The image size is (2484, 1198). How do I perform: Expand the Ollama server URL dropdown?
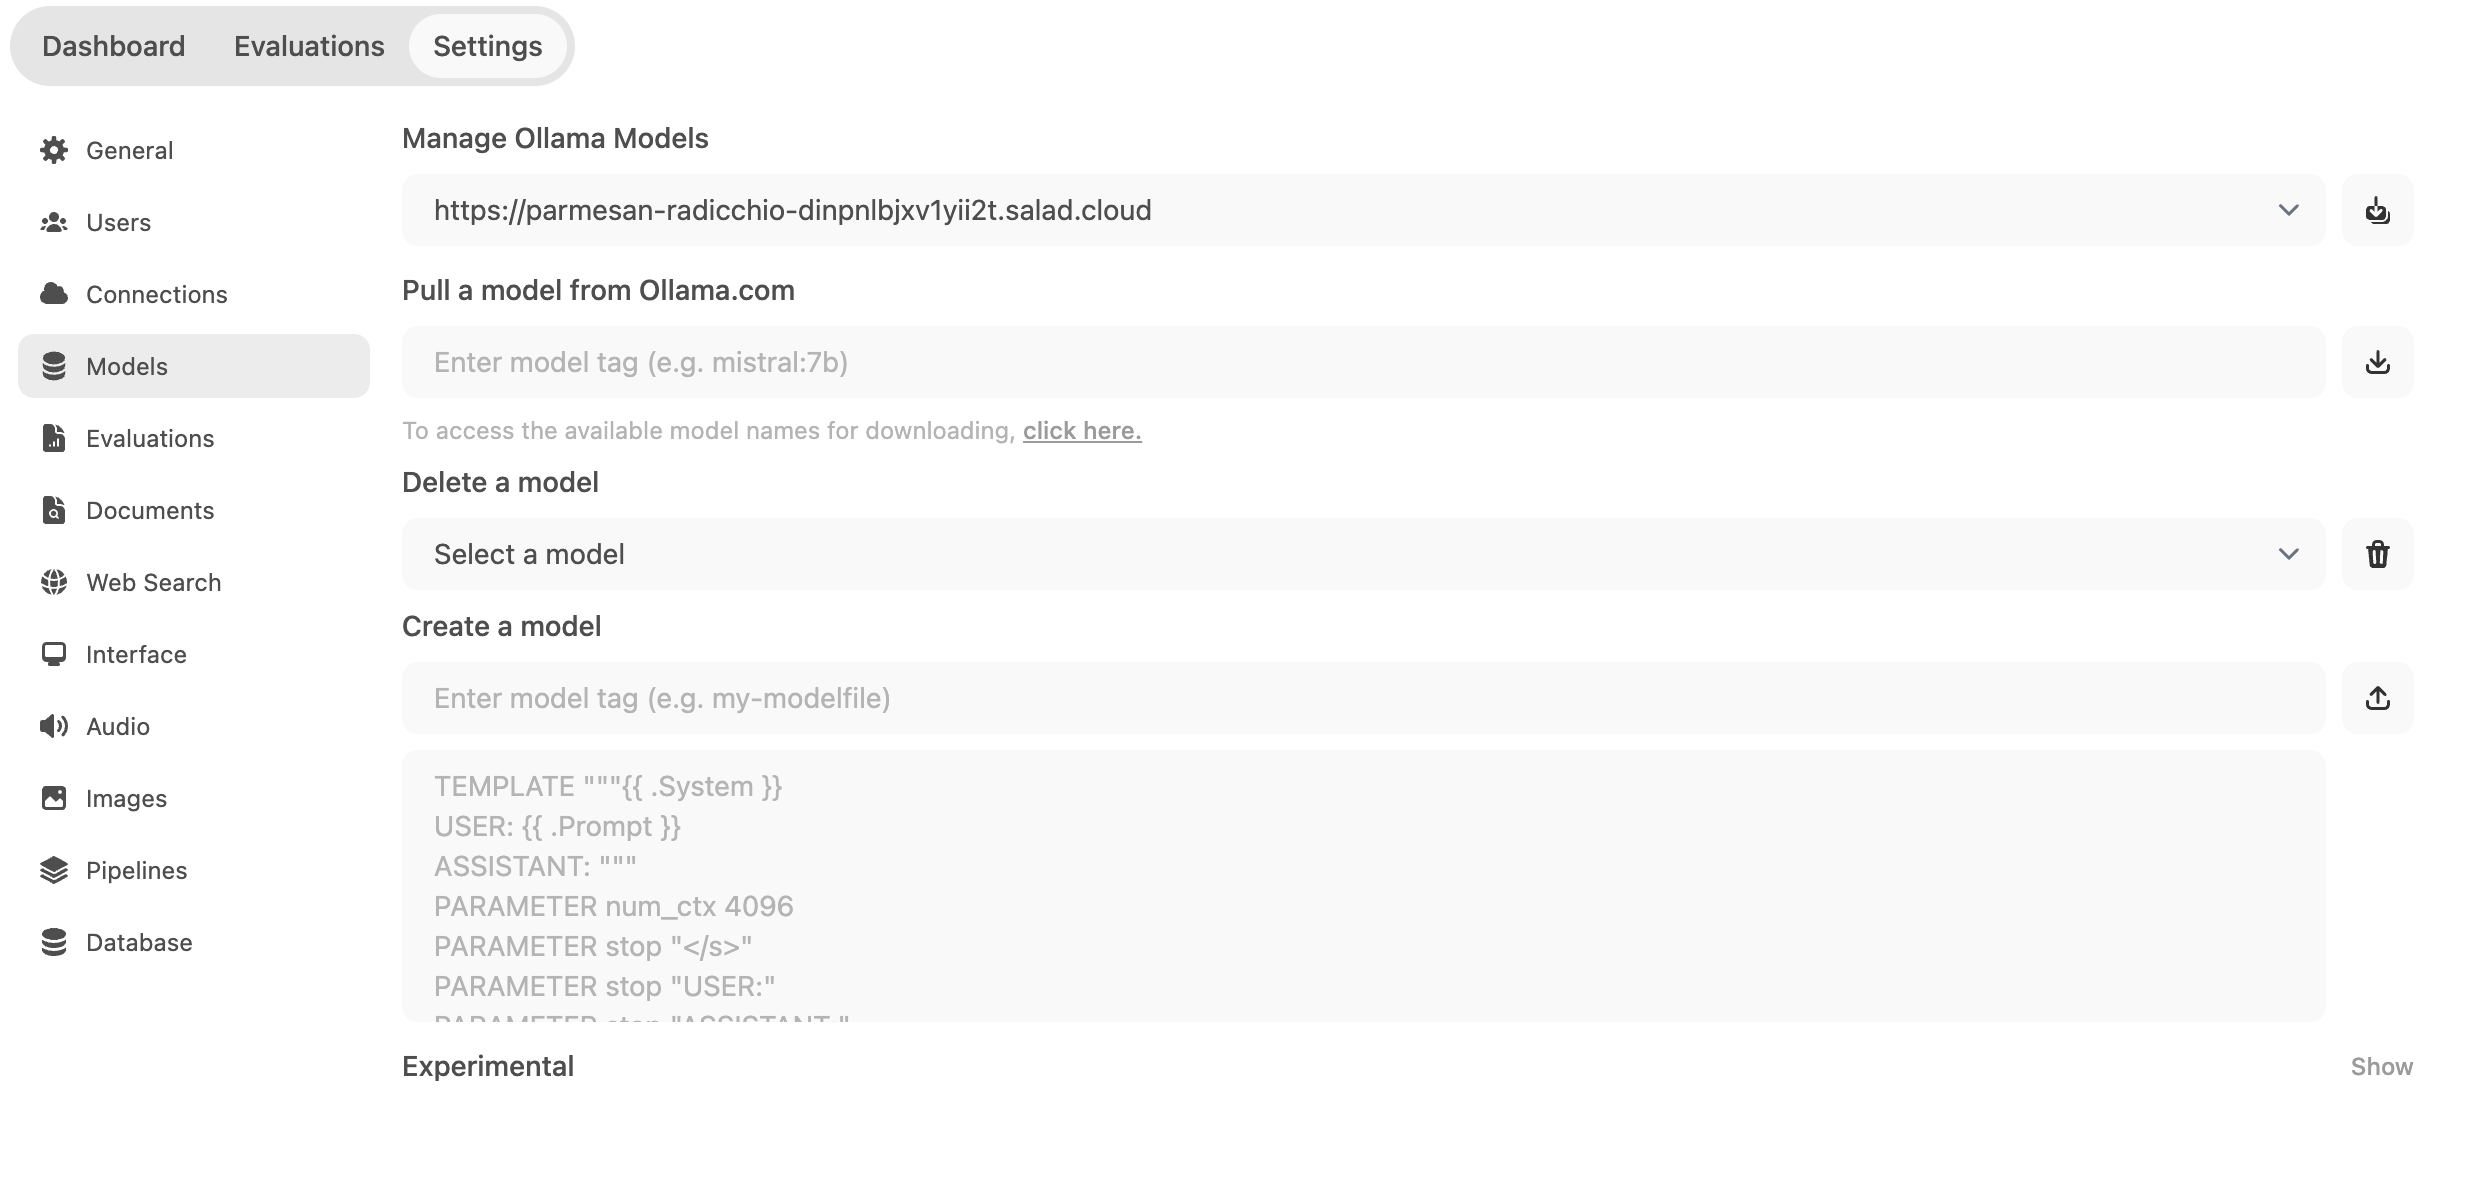tap(1364, 210)
